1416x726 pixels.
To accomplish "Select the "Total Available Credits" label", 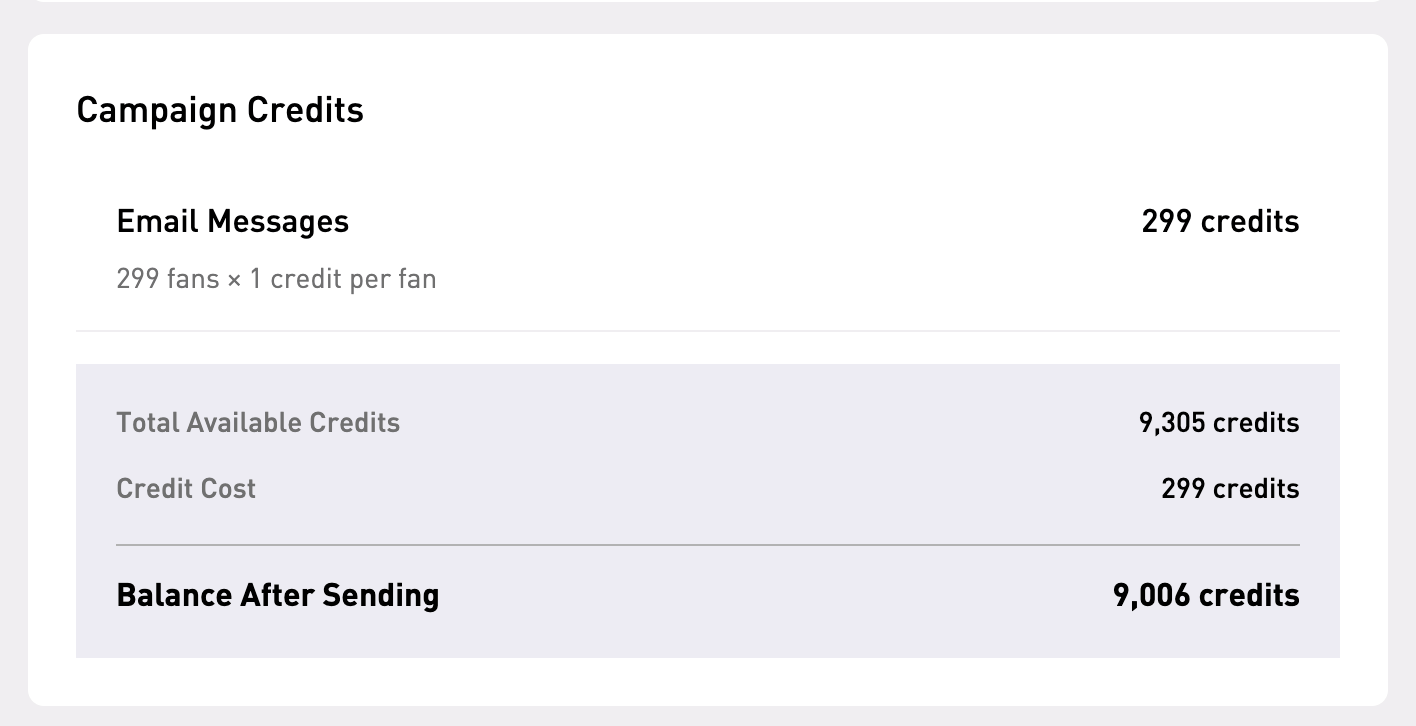I will [x=258, y=423].
